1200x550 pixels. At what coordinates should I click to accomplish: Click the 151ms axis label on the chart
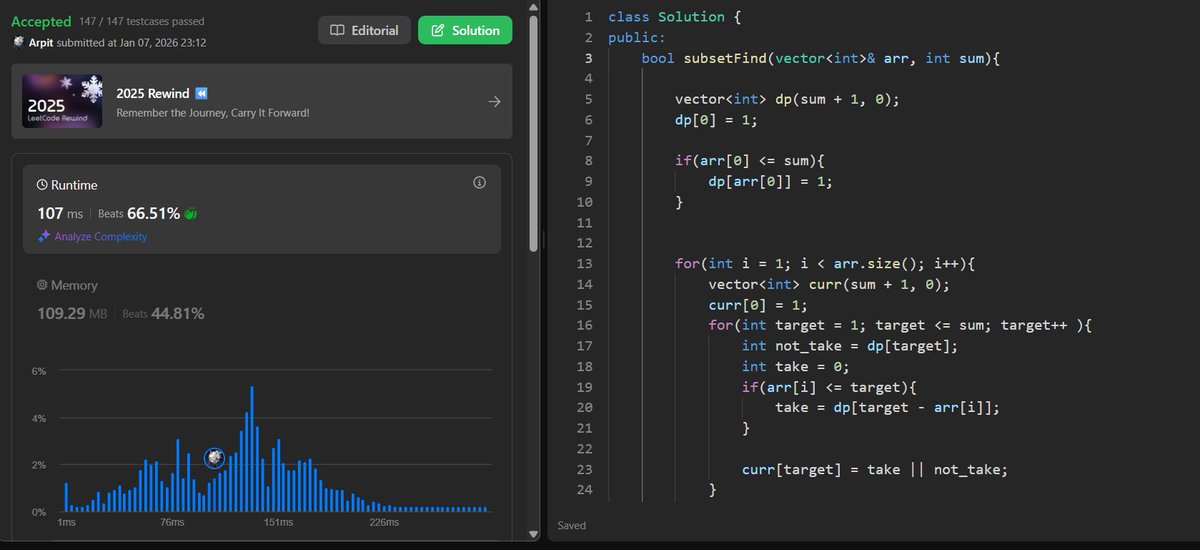click(278, 523)
